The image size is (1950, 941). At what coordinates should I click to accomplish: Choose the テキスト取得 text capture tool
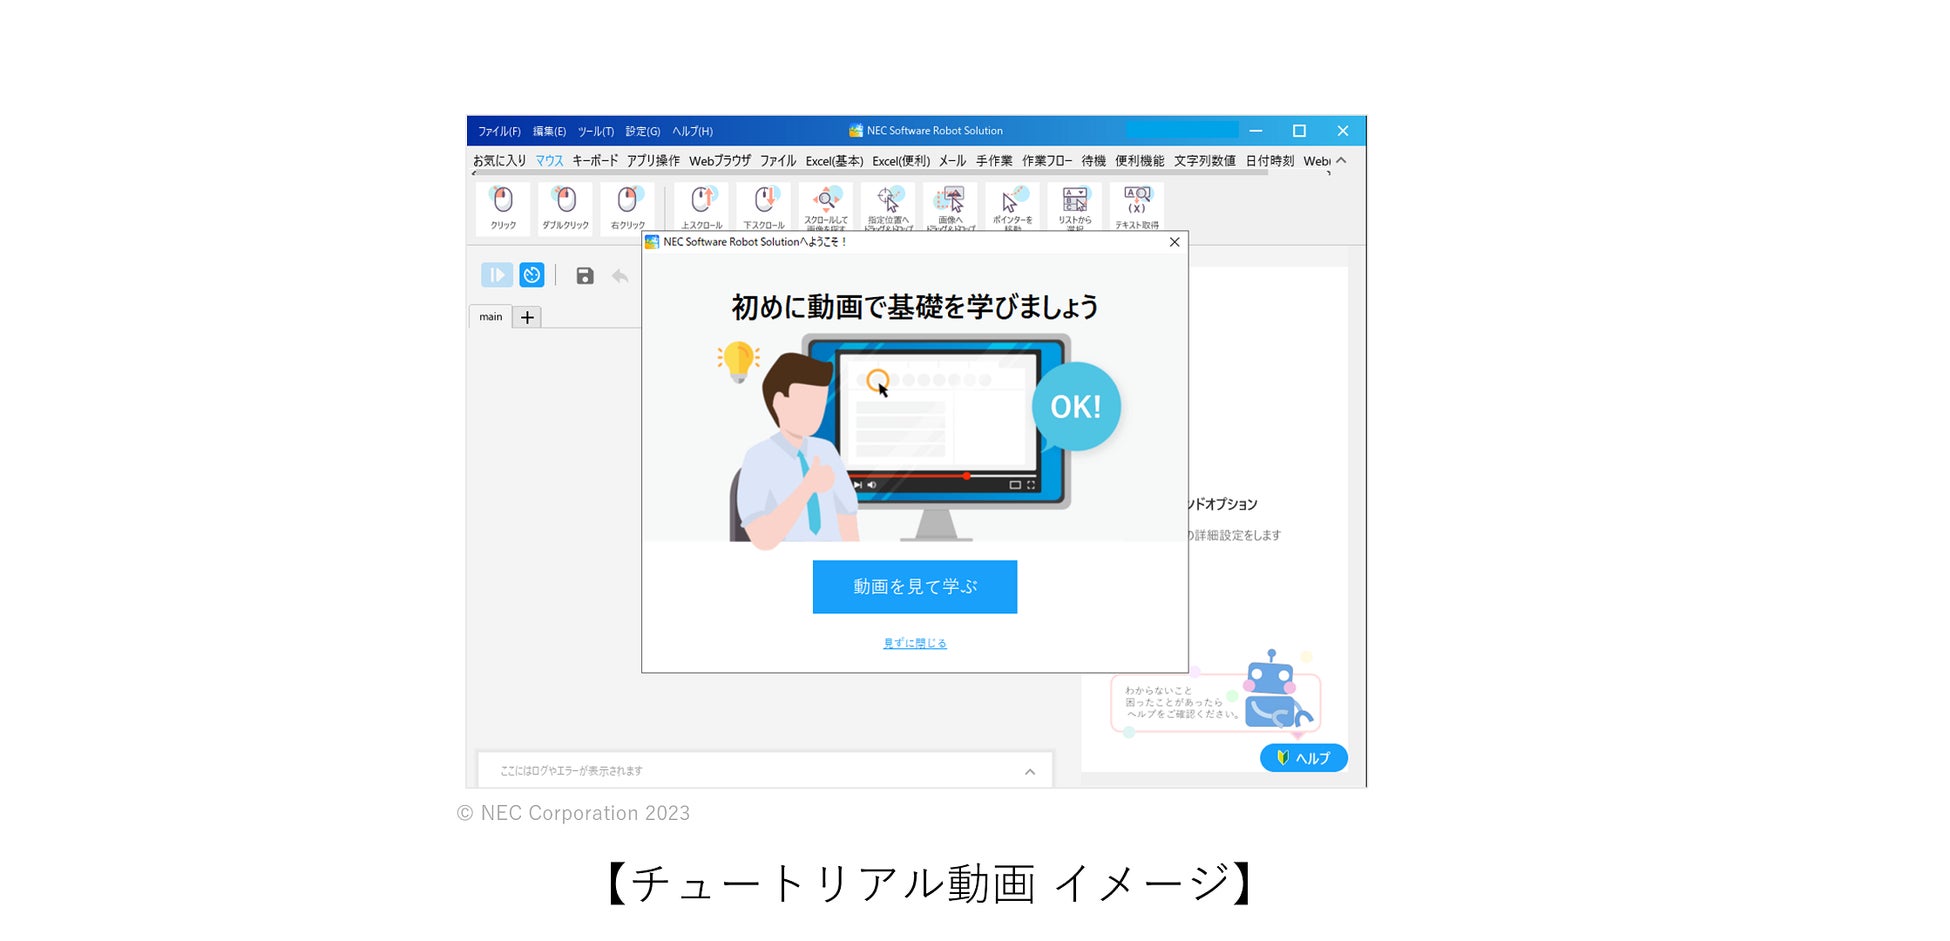click(1135, 205)
